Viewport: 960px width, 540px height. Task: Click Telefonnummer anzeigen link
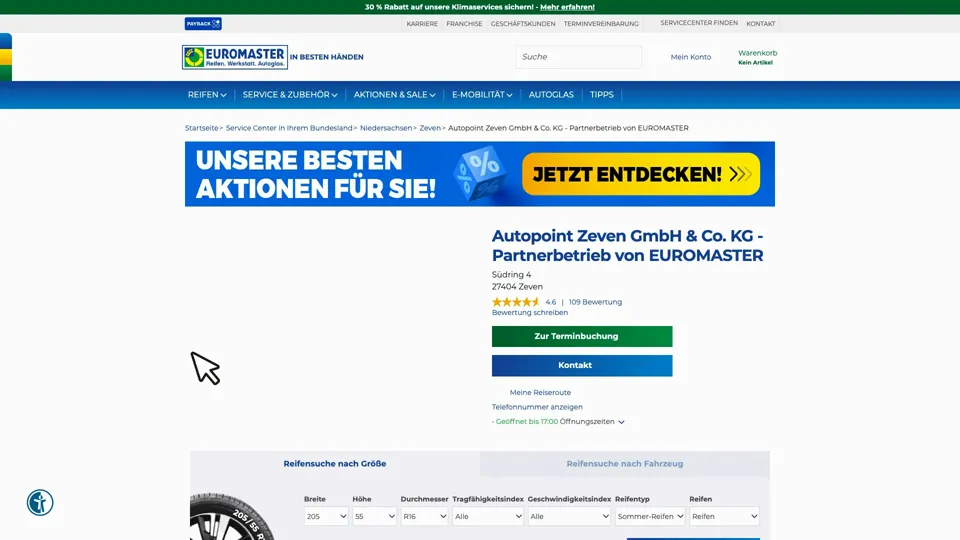tap(537, 407)
